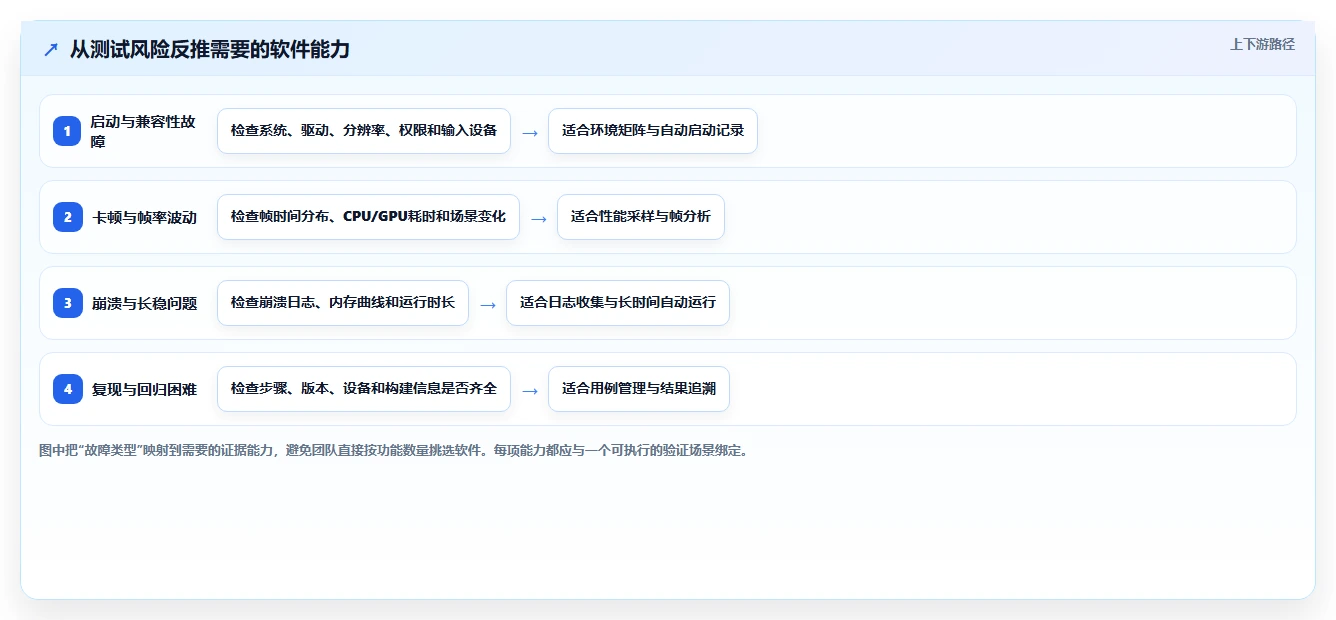Viewport: 1336px width, 620px height.
Task: Click the 适合环境矩阵与自动启动记录 box
Action: [x=653, y=131]
